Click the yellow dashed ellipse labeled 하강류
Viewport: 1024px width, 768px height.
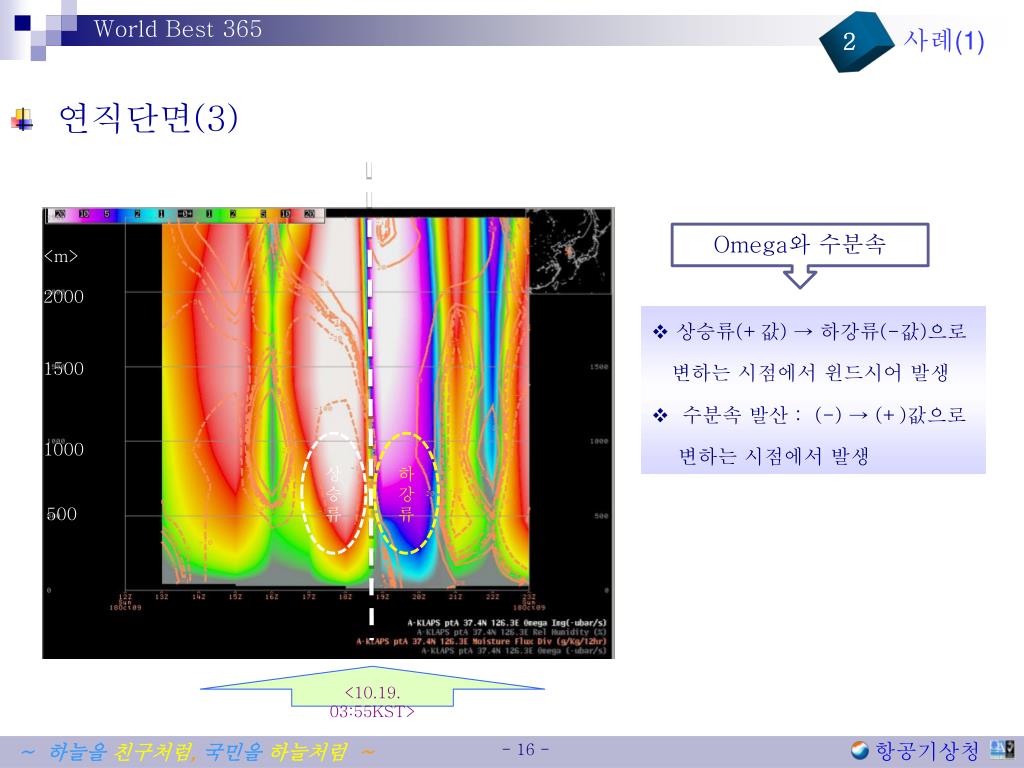406,493
